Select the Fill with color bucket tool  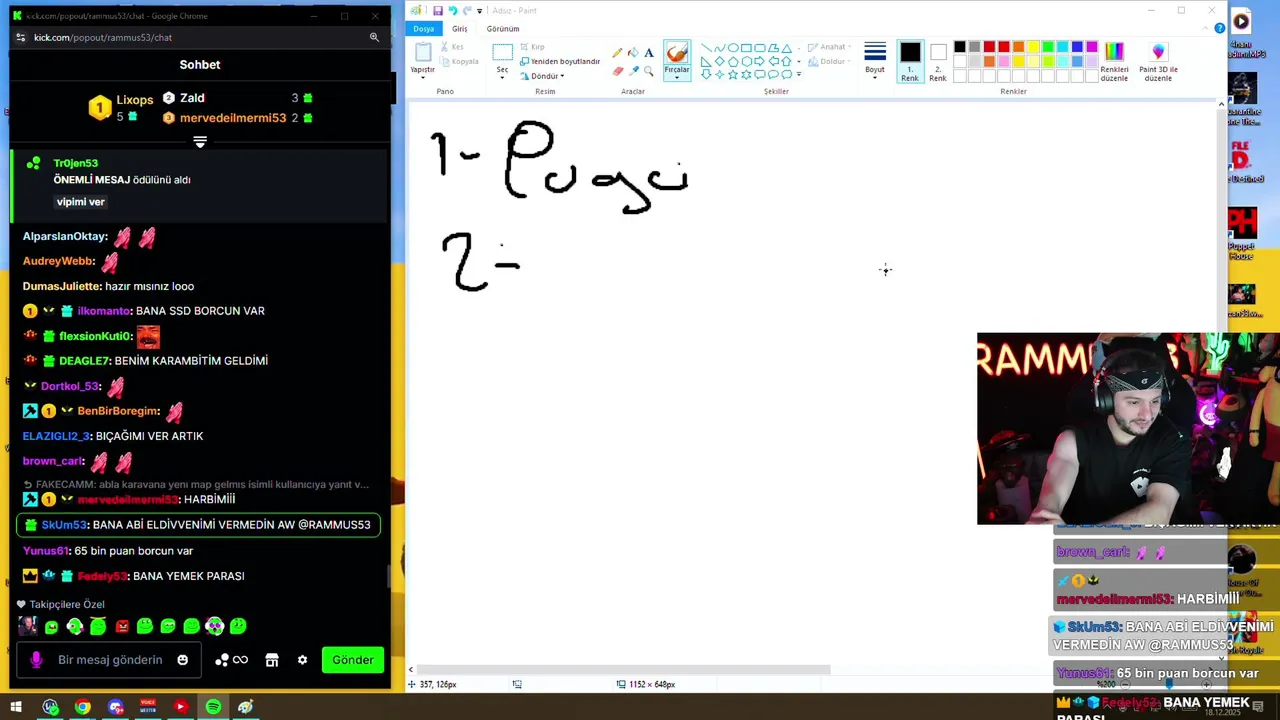633,53
